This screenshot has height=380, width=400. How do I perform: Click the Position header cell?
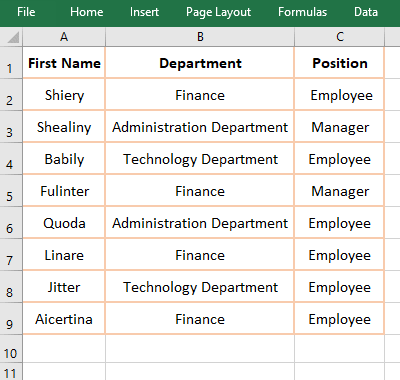coord(340,63)
